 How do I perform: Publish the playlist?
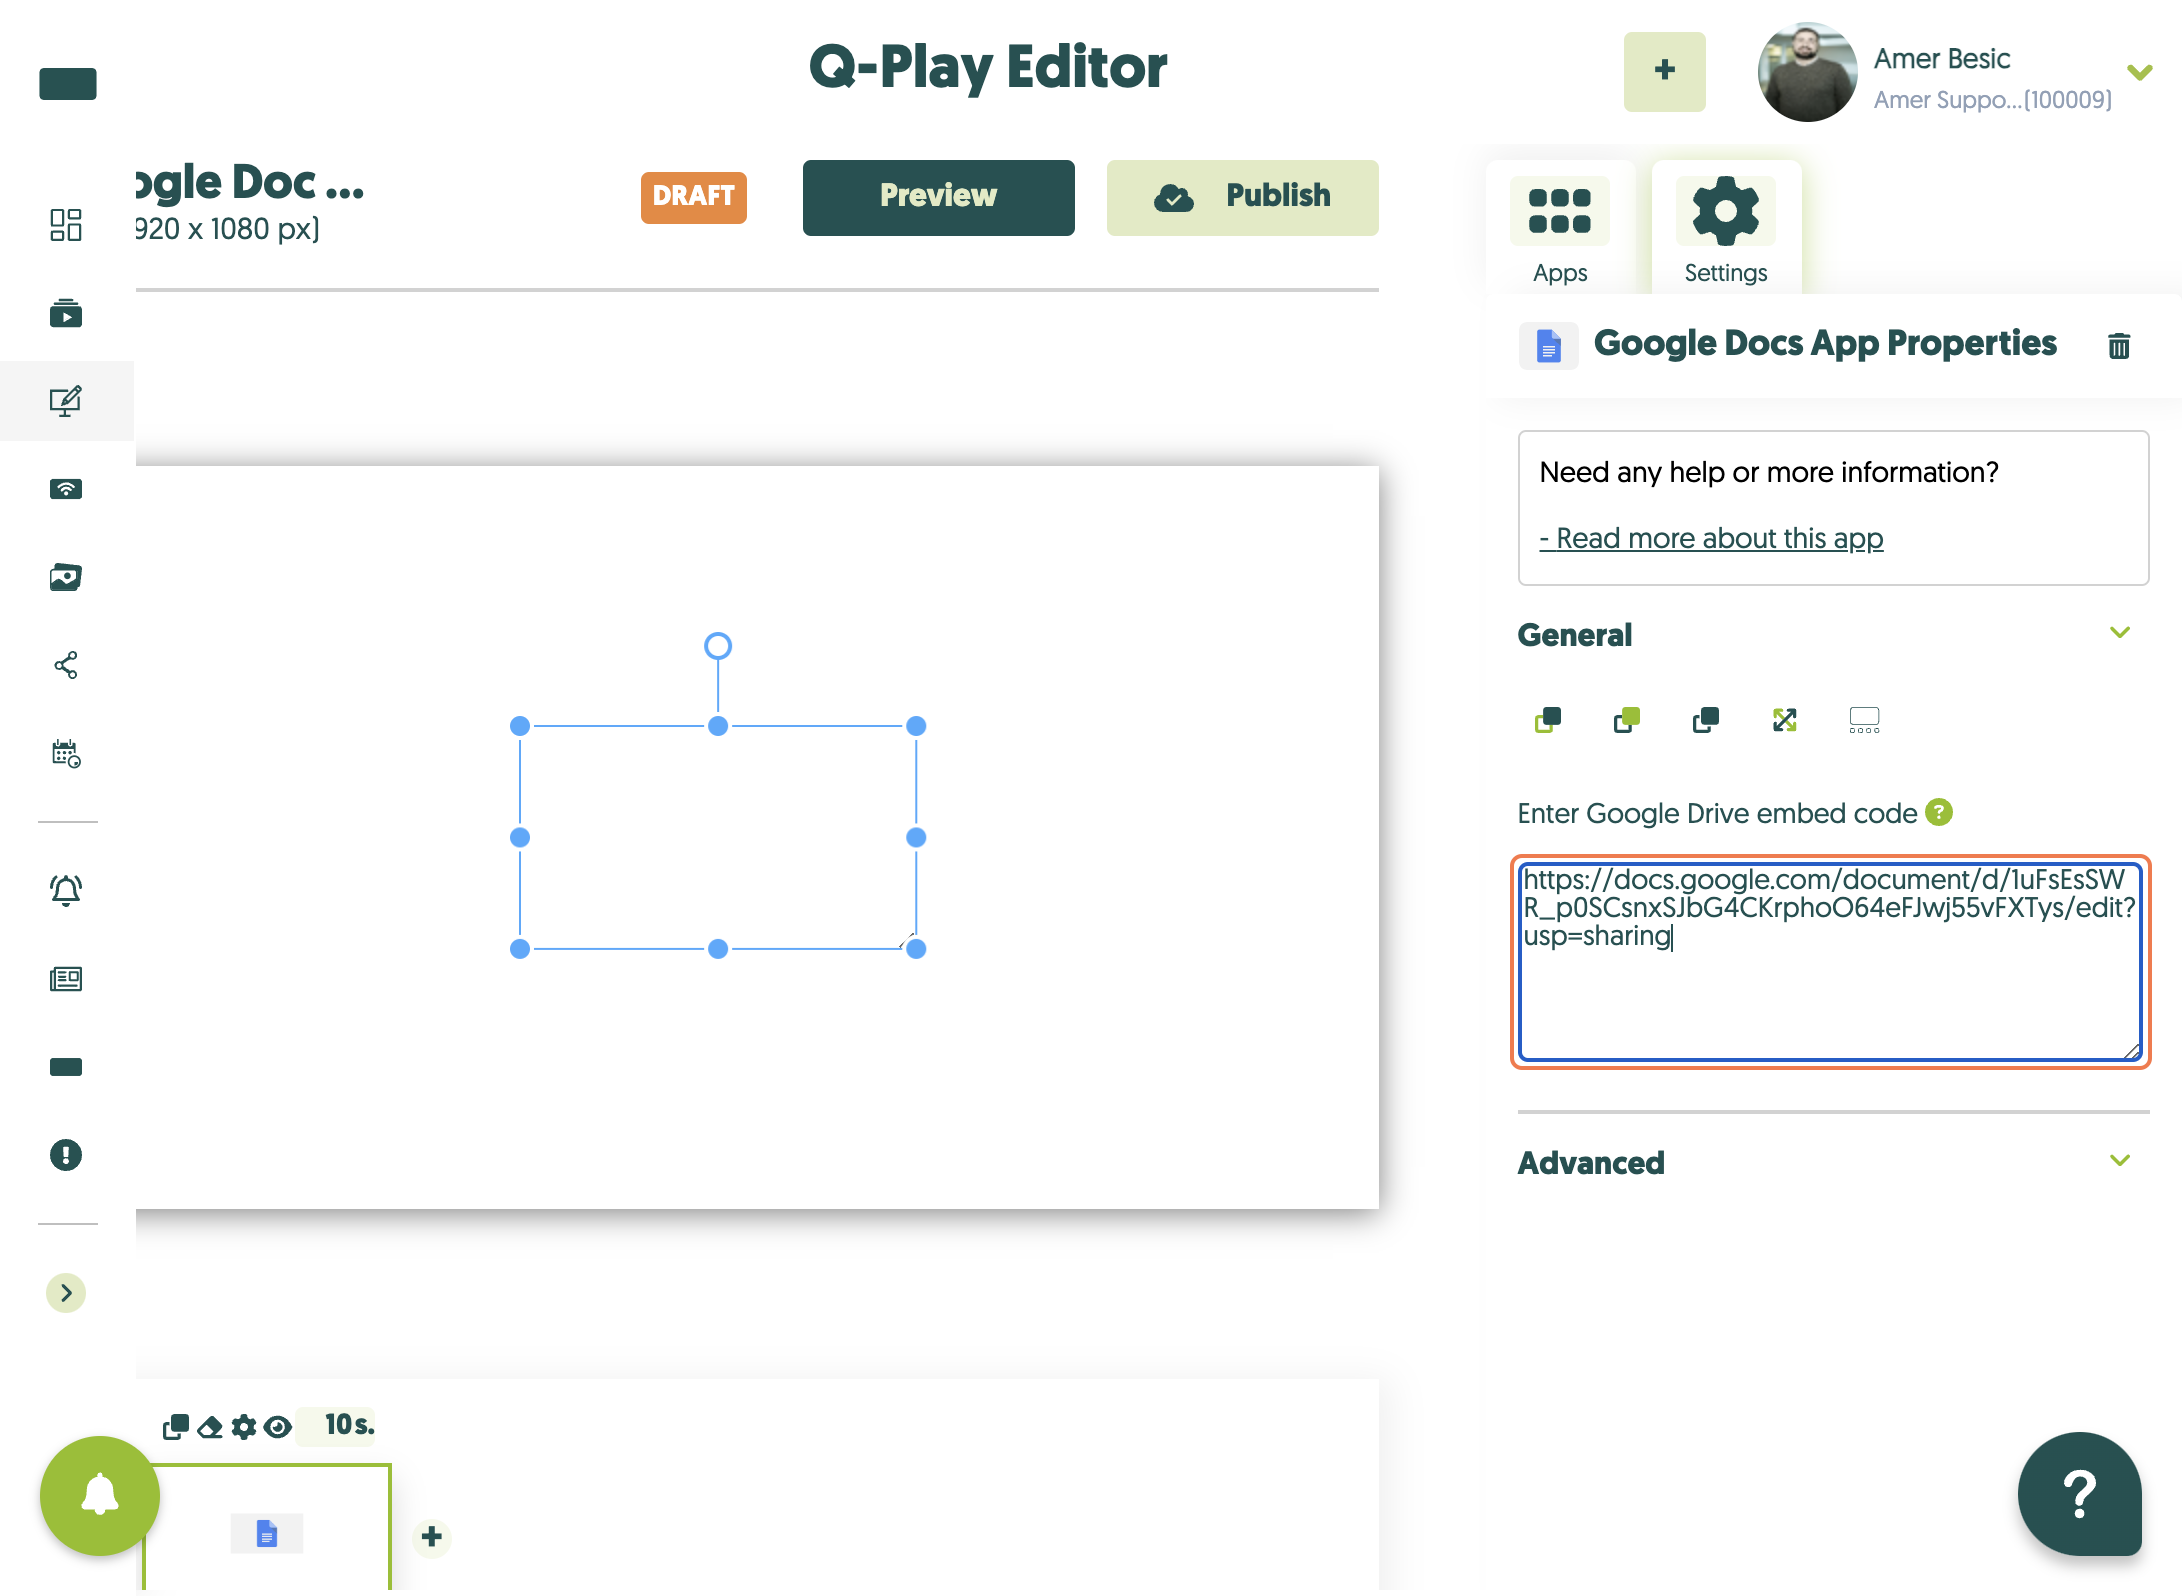click(1243, 197)
